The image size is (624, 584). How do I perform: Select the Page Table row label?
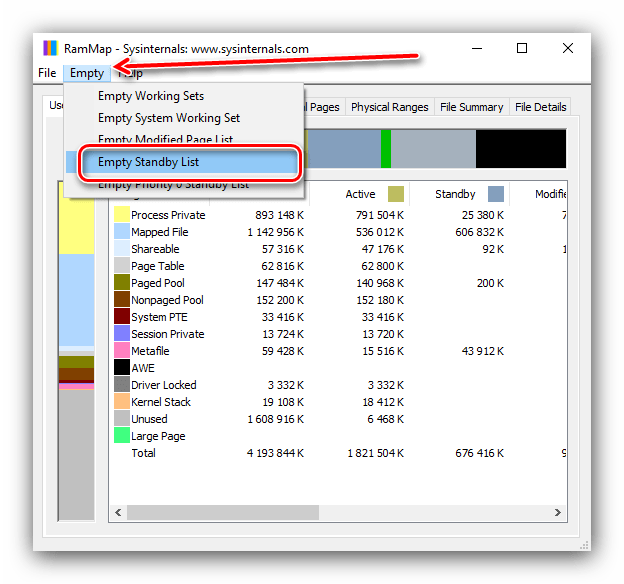(x=158, y=266)
